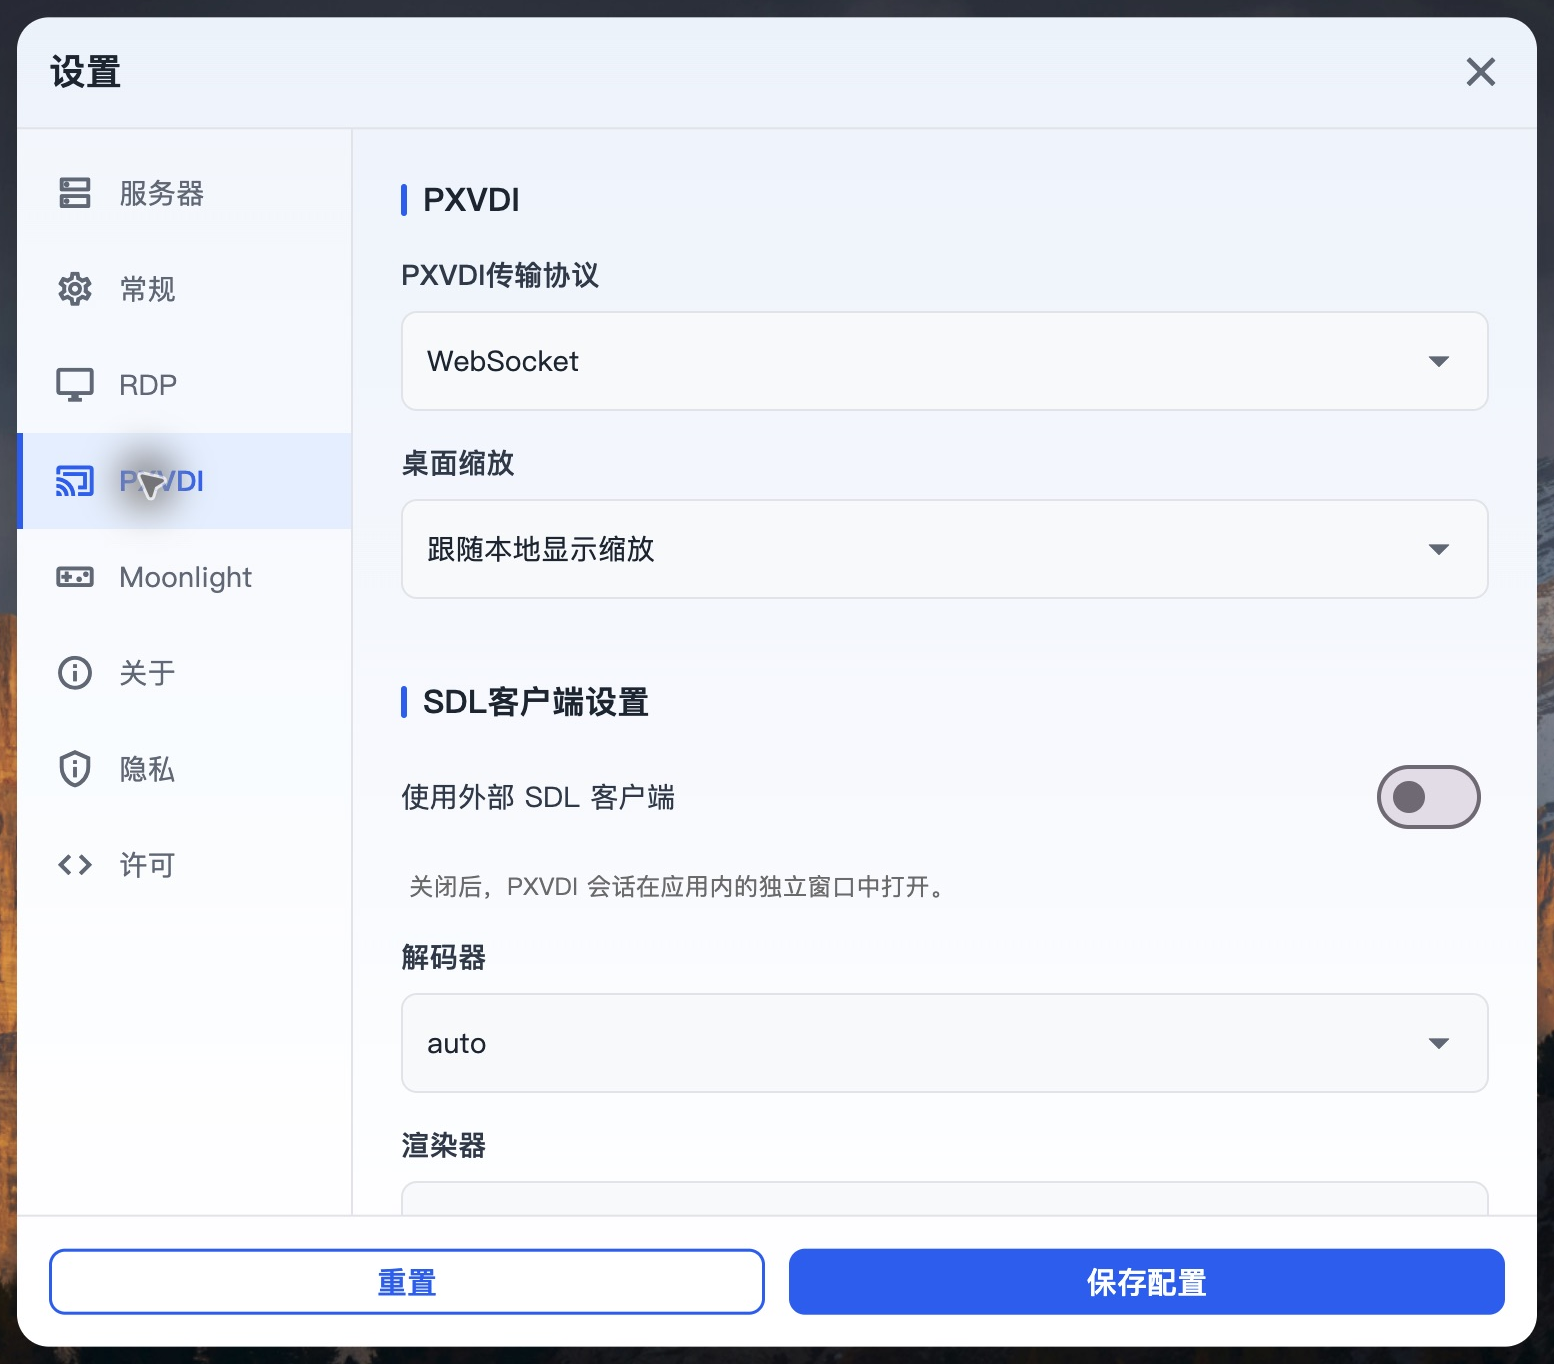Click the gear icon for 常规
This screenshot has width=1554, height=1364.
tap(75, 289)
